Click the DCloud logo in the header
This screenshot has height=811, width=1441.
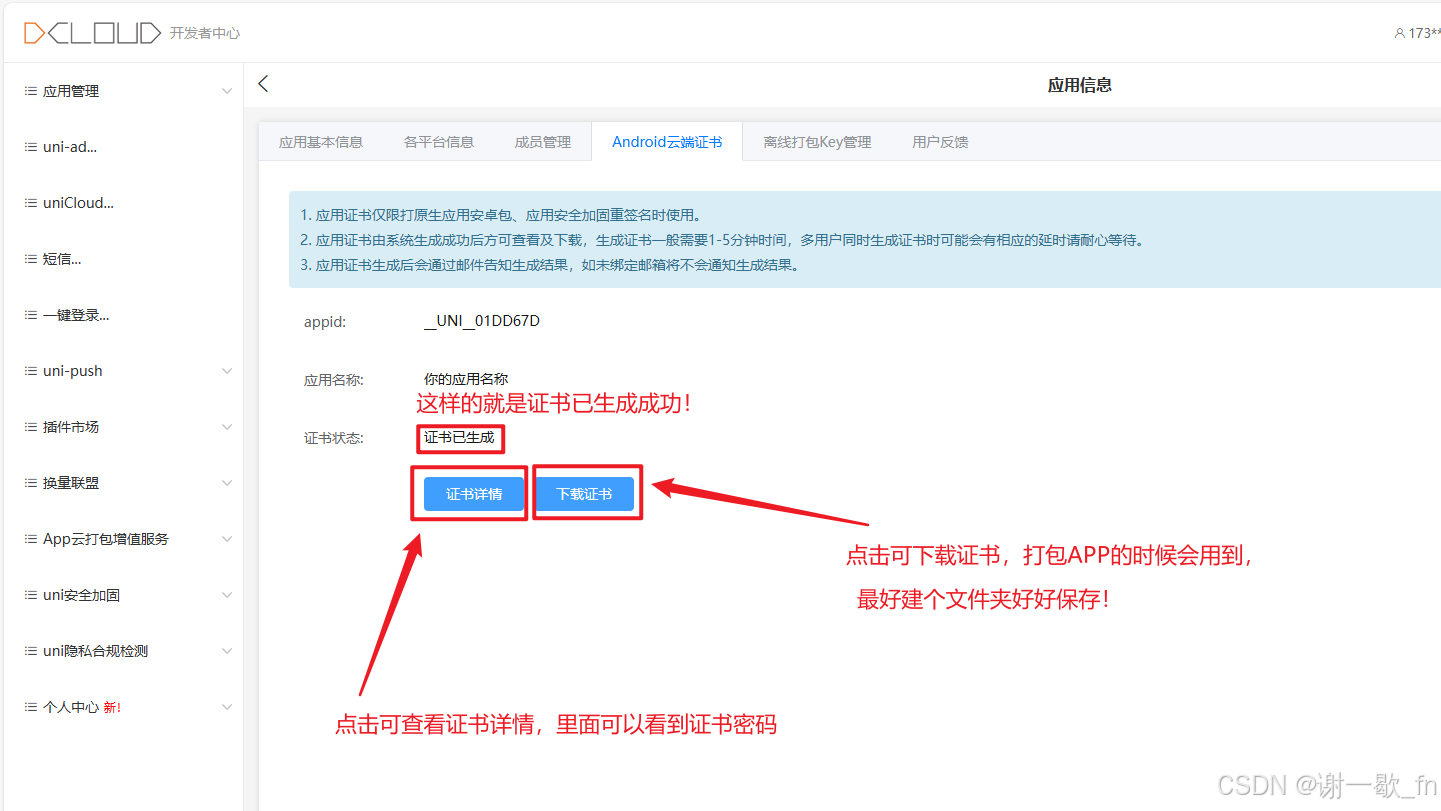tap(92, 33)
